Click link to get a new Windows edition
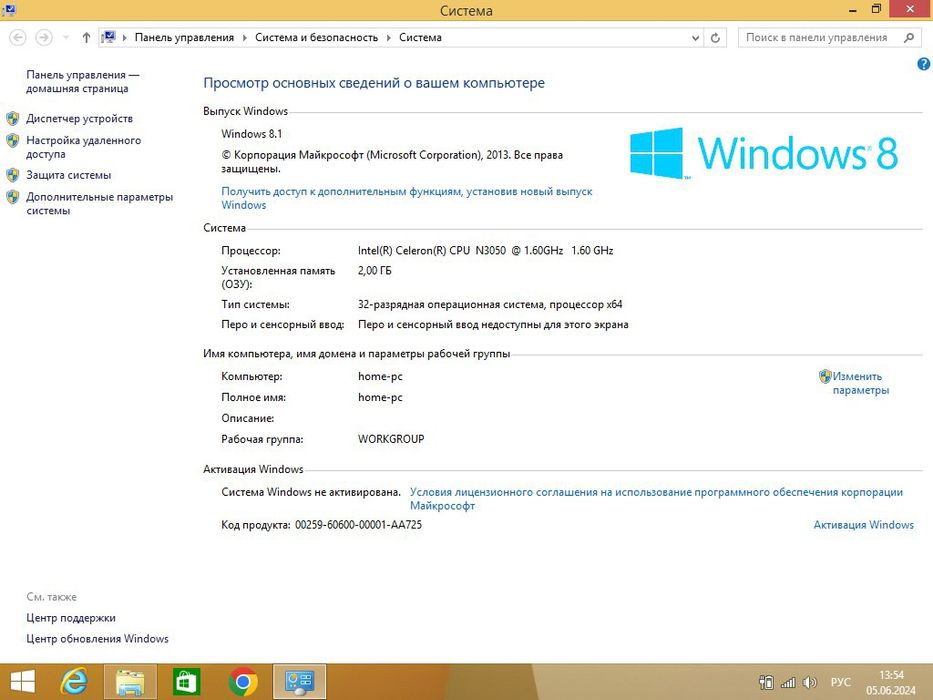The width and height of the screenshot is (933, 700). pyautogui.click(x=406, y=198)
